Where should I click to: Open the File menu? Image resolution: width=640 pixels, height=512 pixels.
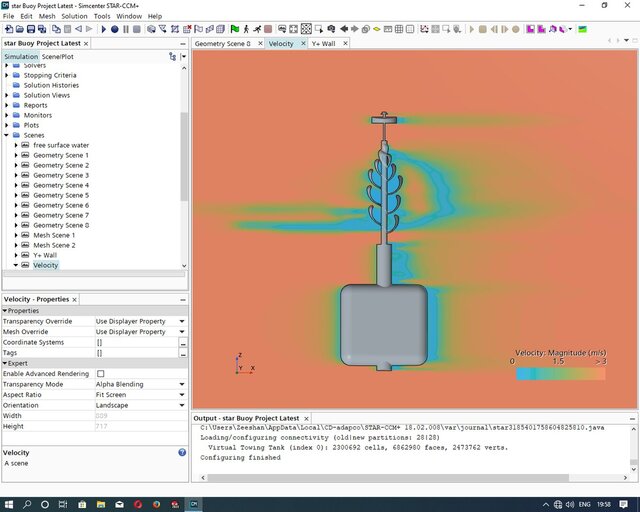pyautogui.click(x=8, y=16)
